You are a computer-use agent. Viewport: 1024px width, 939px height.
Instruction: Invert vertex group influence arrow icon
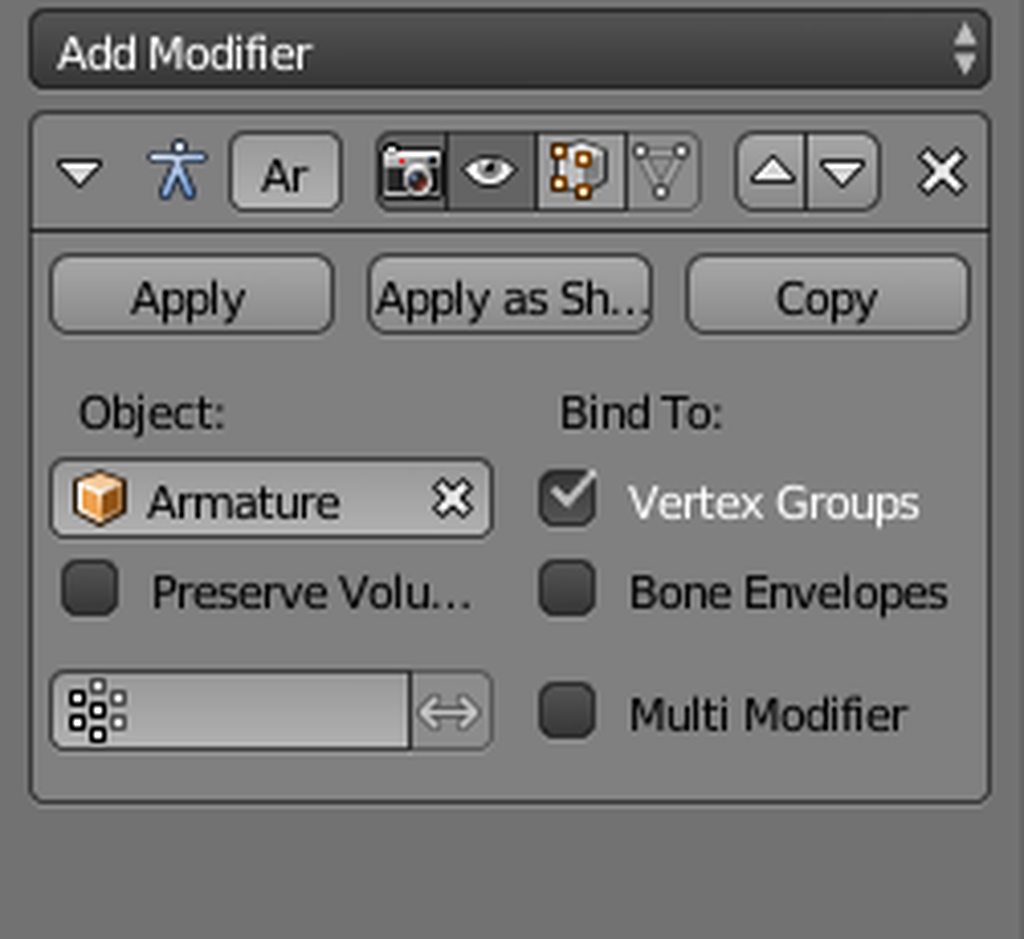point(450,711)
